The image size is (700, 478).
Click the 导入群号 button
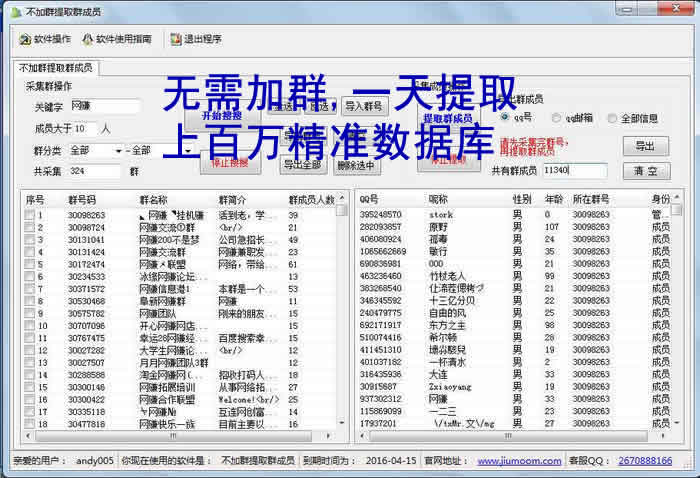(363, 106)
